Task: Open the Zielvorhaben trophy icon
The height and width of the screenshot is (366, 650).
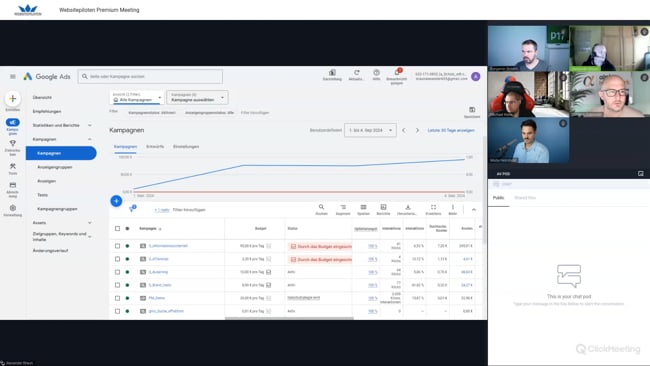Action: point(12,143)
